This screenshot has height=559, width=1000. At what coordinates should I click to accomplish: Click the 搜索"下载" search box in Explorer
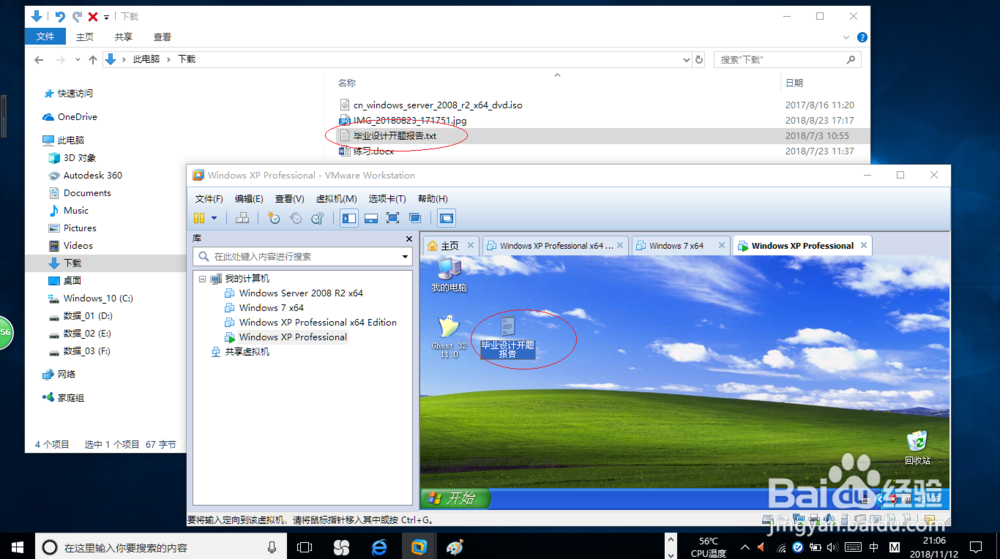click(x=787, y=60)
